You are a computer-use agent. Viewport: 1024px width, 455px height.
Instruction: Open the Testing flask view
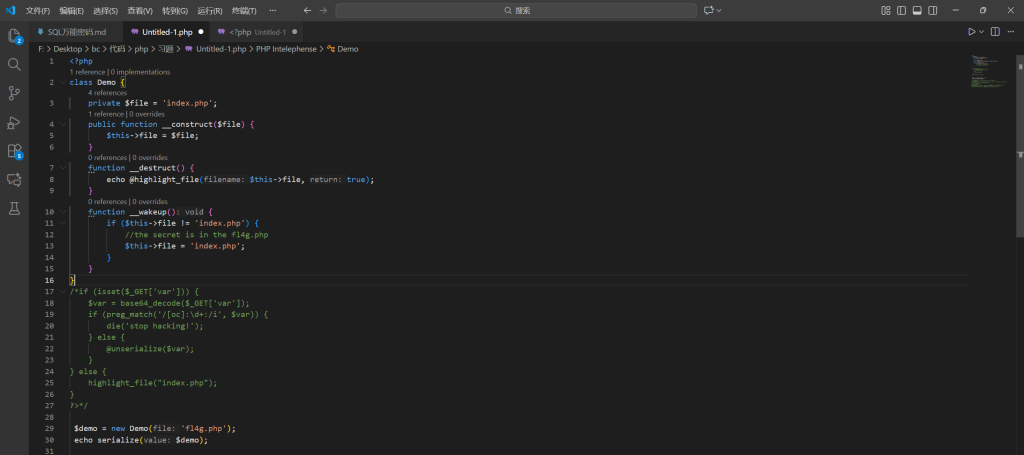pyautogui.click(x=14, y=209)
